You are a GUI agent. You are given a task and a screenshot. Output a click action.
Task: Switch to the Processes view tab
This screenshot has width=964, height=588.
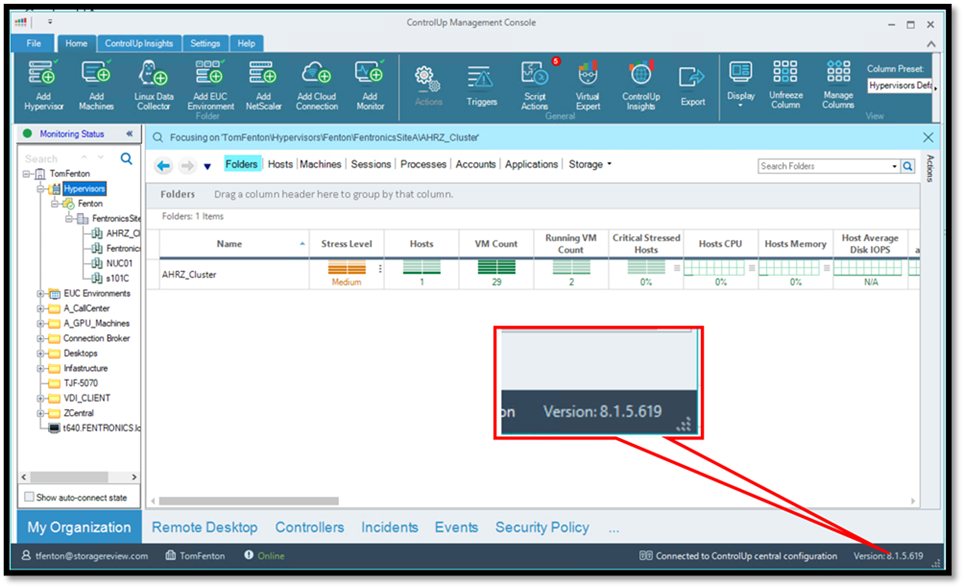point(423,164)
